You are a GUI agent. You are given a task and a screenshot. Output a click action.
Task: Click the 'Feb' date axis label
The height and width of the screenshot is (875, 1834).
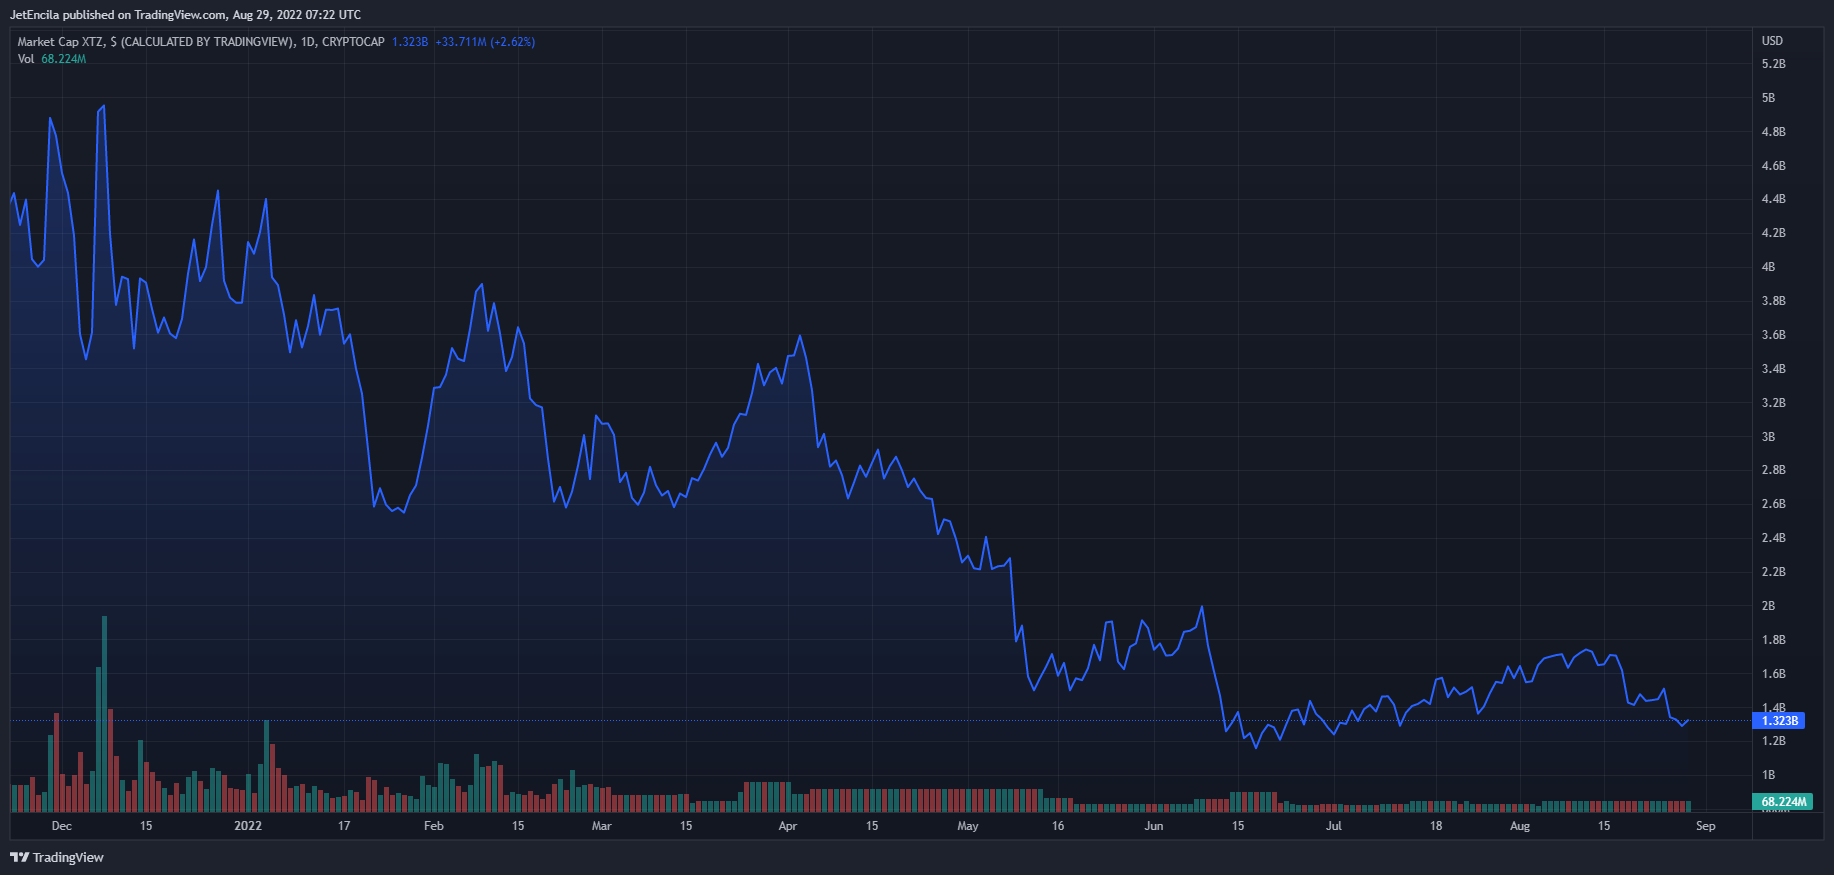coord(433,826)
